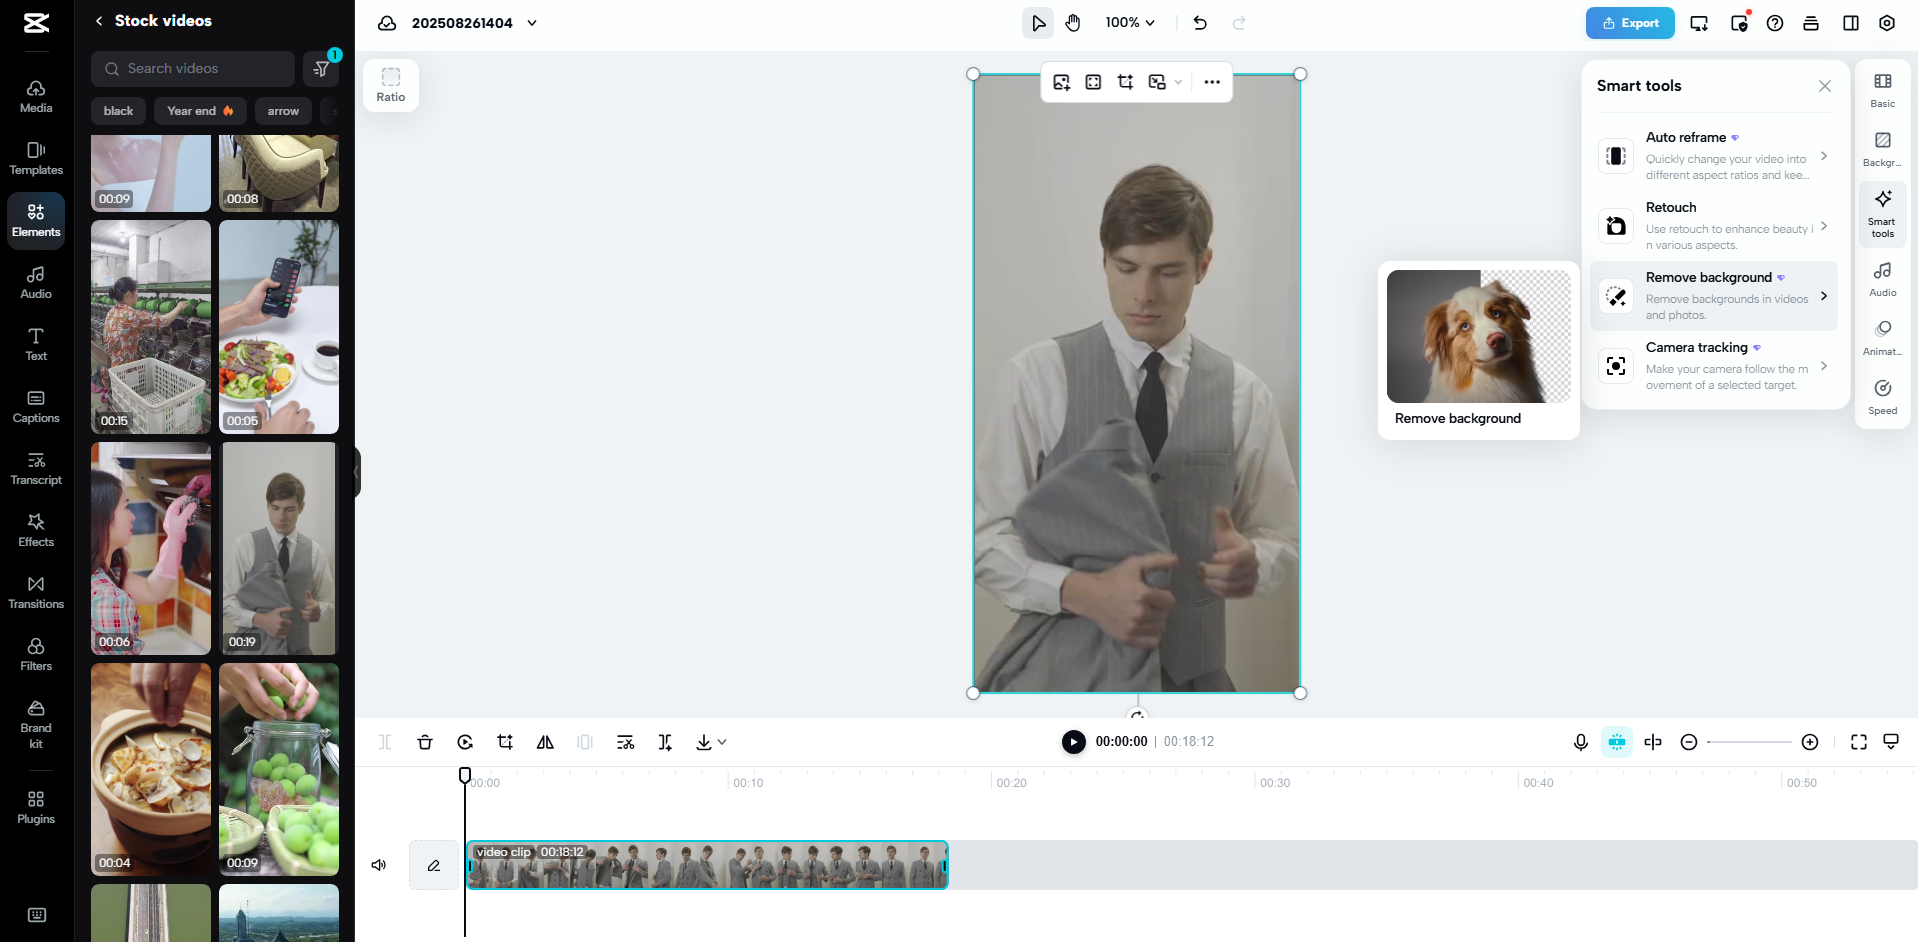Toggle timeline snapping magnet button
Screen dimensions: 1918x942
[1616, 742]
